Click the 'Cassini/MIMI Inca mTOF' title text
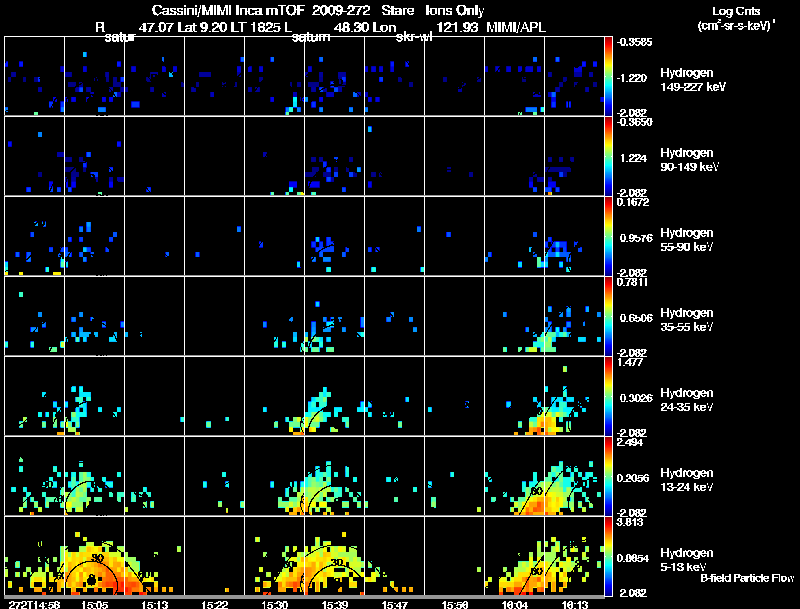 228,10
